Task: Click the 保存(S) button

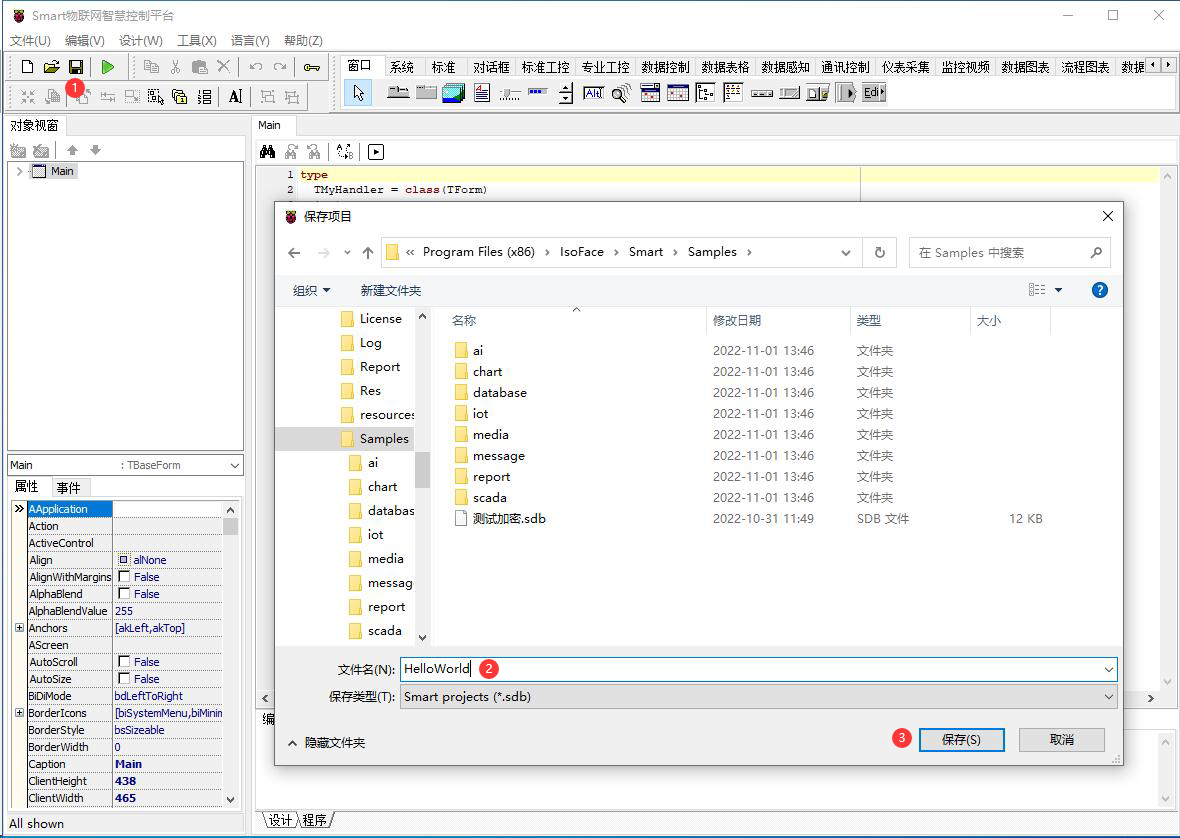Action: pyautogui.click(x=961, y=740)
